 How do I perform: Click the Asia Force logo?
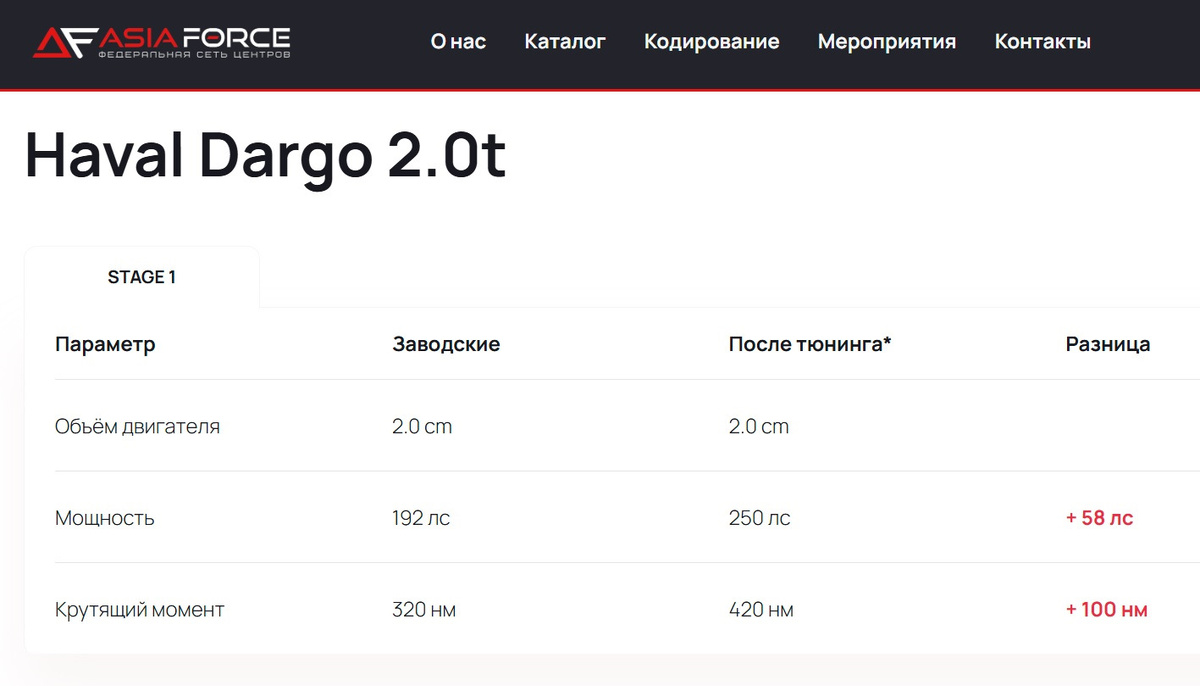162,42
